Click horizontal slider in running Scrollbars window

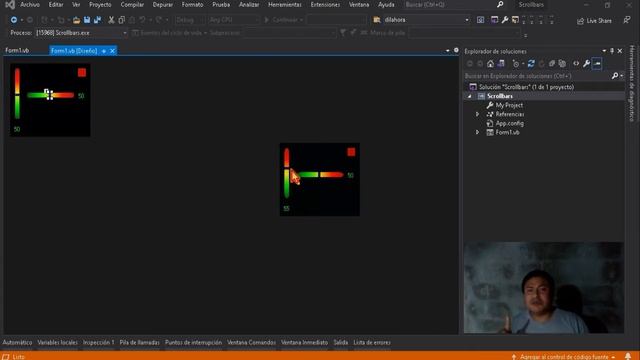pos(321,175)
